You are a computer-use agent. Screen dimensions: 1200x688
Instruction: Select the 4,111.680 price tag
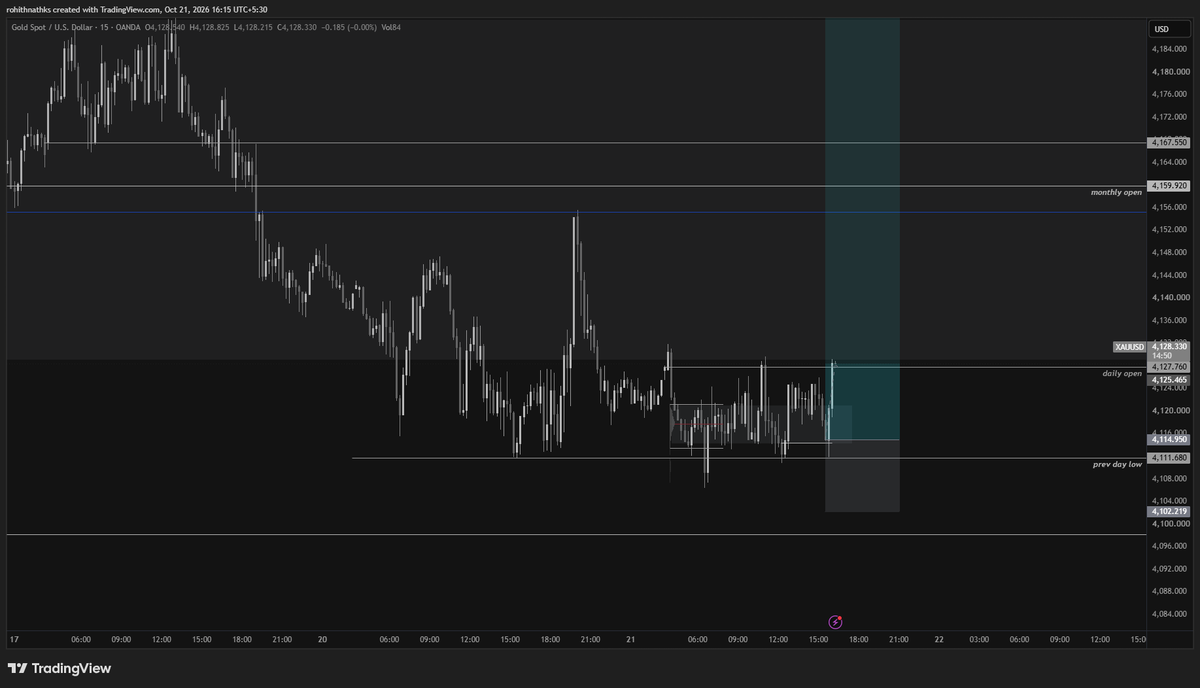tap(1169, 458)
